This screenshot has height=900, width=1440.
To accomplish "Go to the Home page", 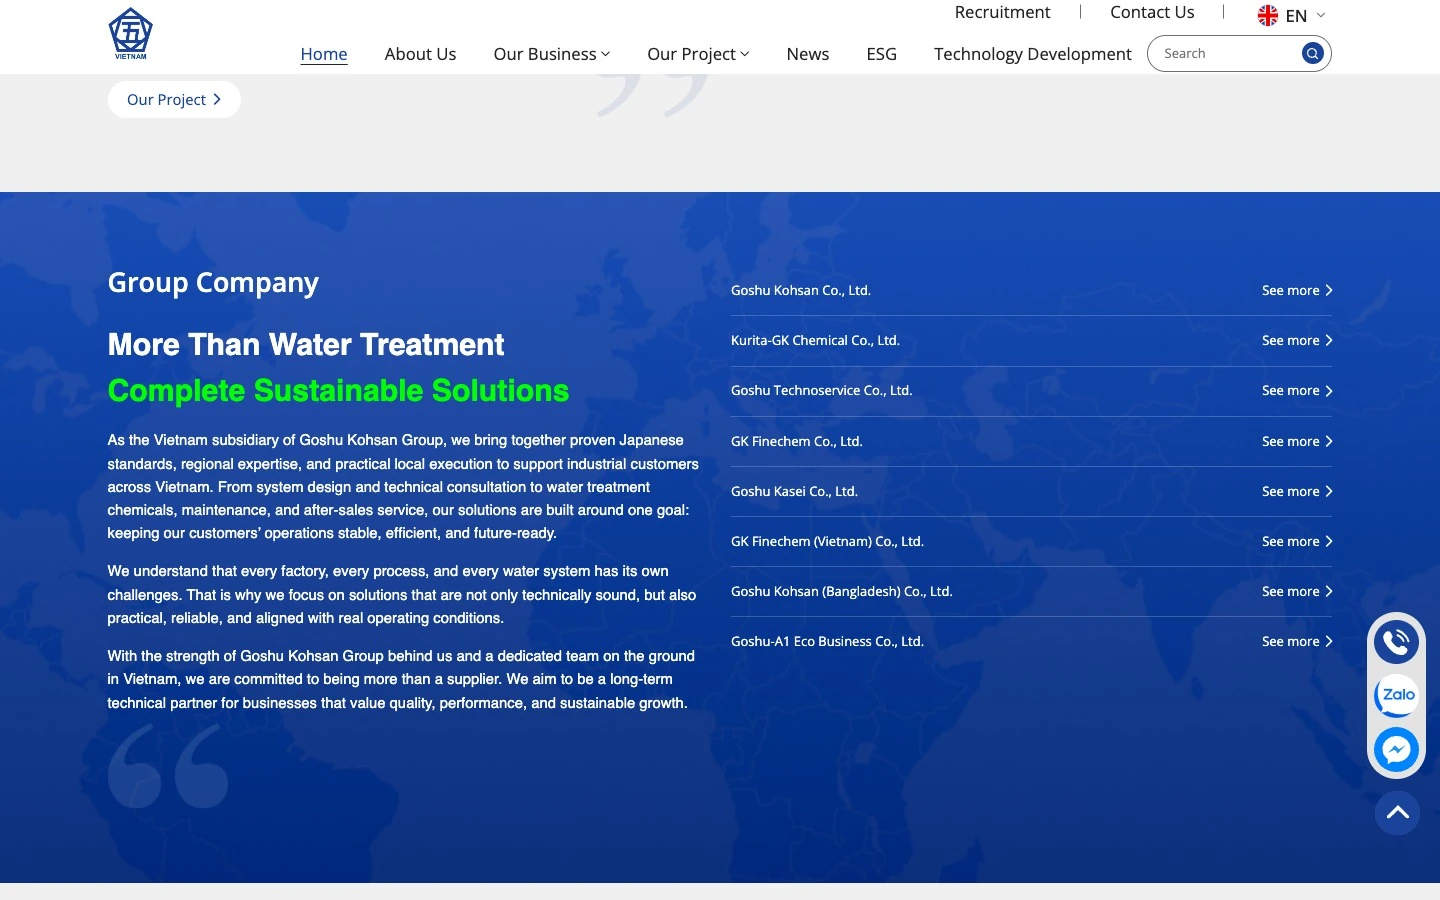I will click(324, 54).
